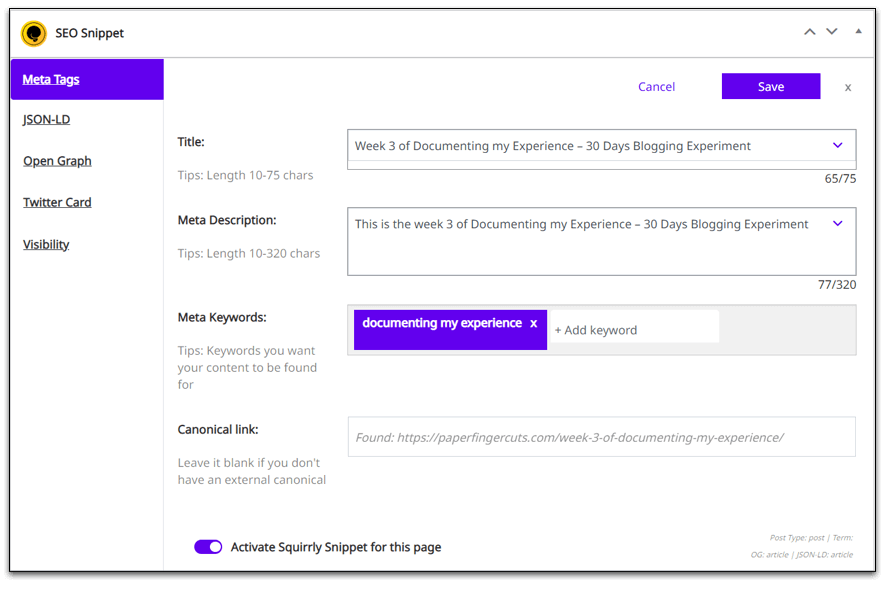Click into the Canonical link field

point(601,437)
